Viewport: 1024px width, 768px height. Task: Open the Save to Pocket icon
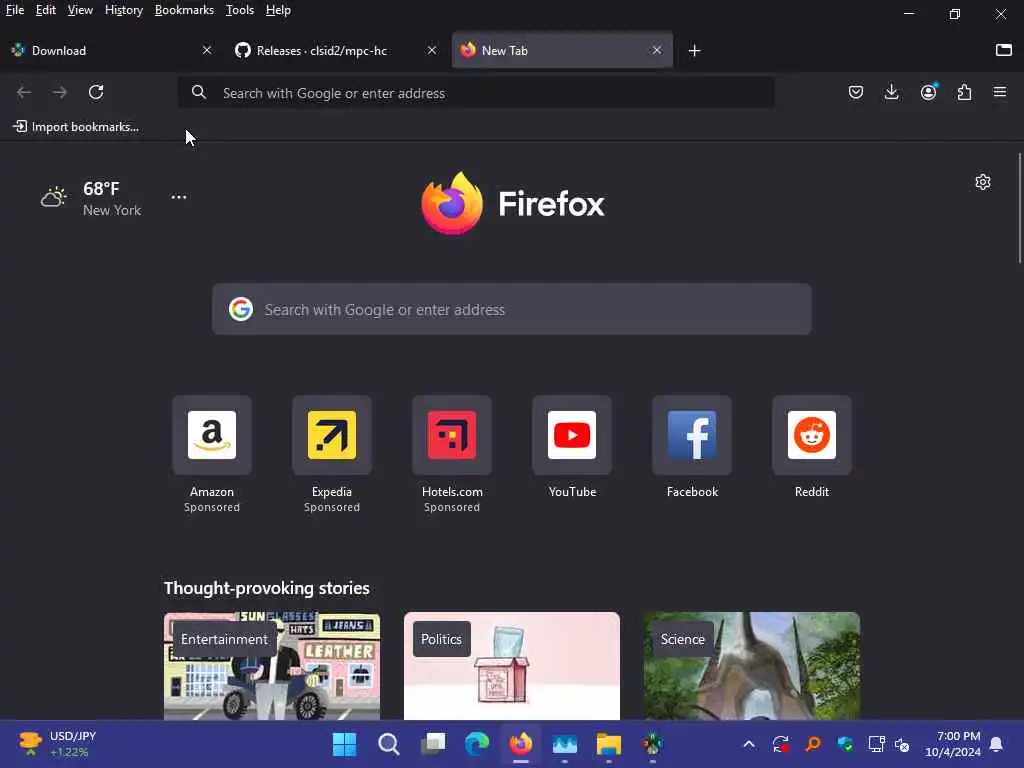click(x=856, y=92)
